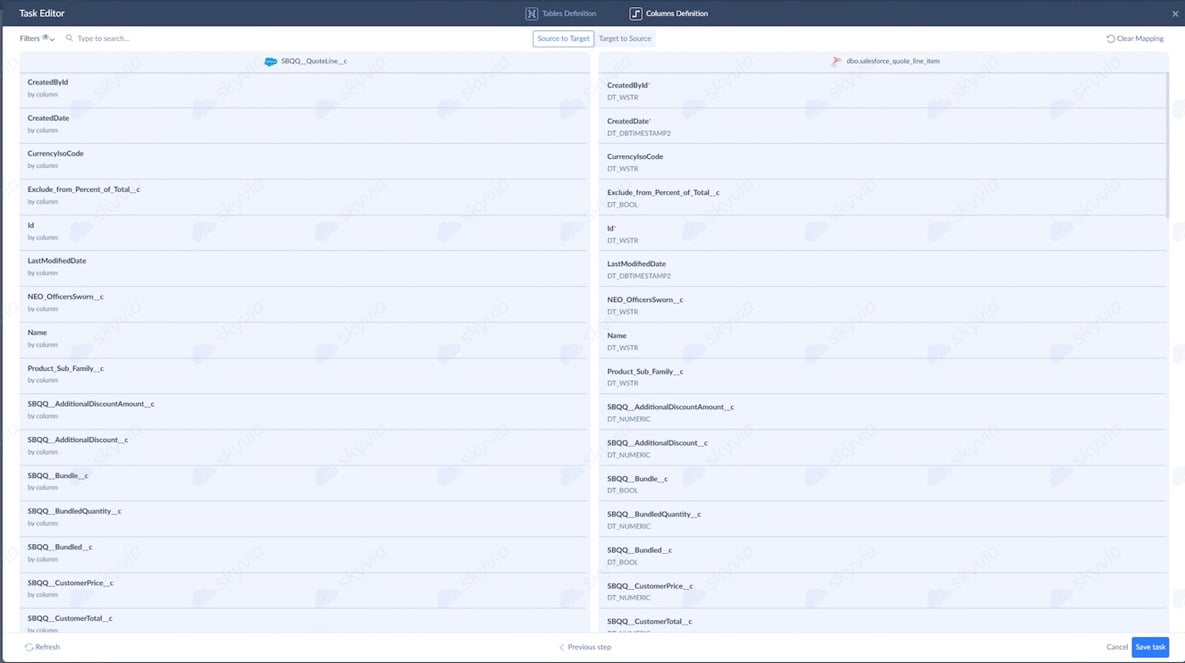This screenshot has width=1185, height=663.
Task: Select target column SBQQ__CustomerPrice__c DT_NUMERIC
Action: click(882, 591)
